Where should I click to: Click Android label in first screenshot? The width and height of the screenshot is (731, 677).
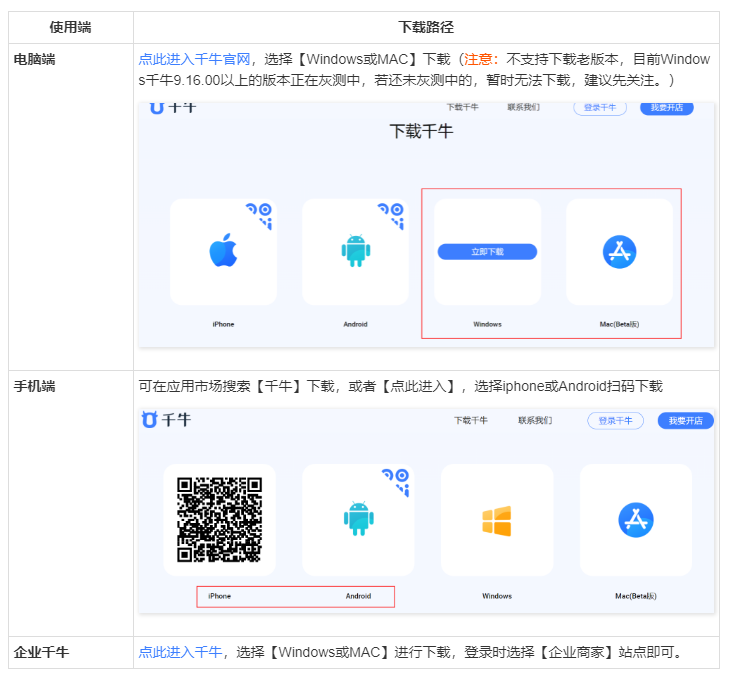355,324
